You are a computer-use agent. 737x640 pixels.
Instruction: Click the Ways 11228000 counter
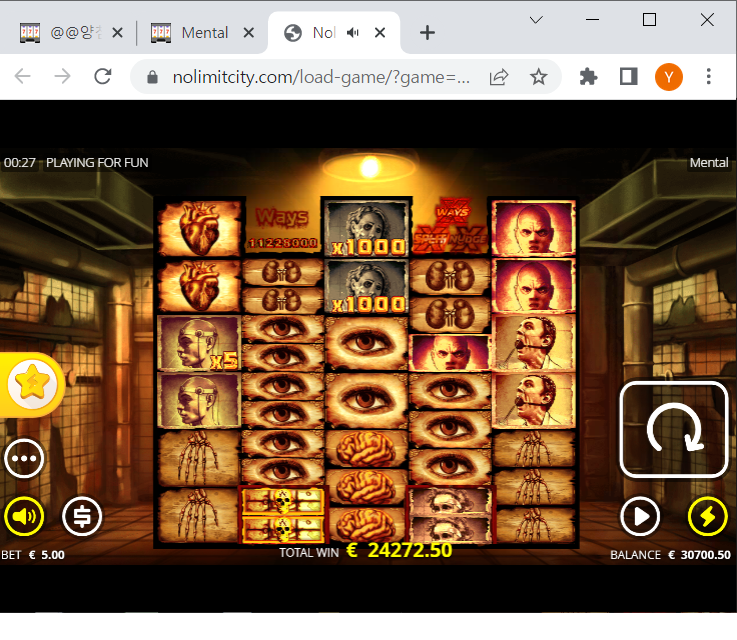tap(282, 228)
